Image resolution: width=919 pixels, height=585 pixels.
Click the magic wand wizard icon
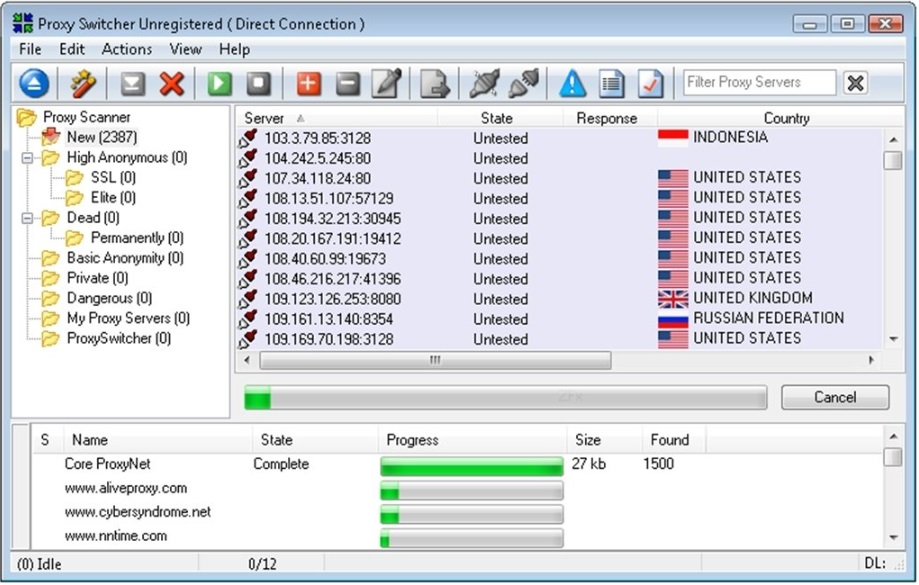[84, 84]
